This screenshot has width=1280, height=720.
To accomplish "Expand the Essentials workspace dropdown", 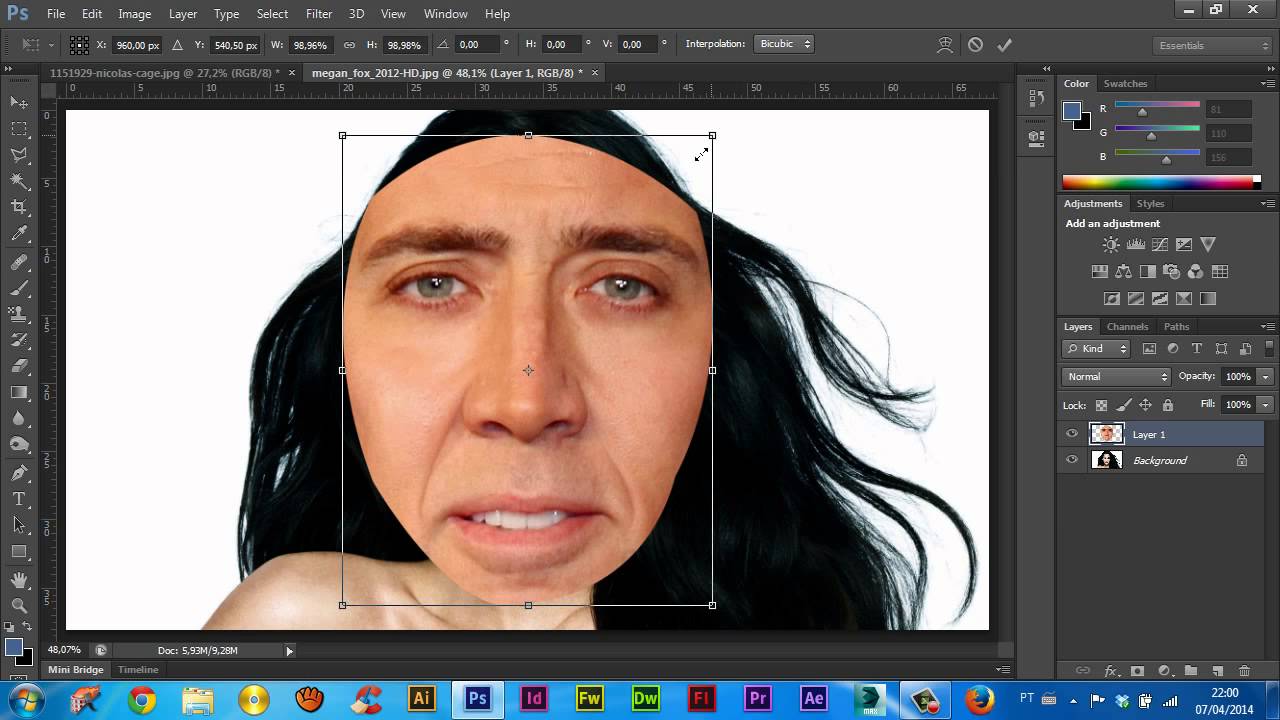I will tap(1211, 46).
